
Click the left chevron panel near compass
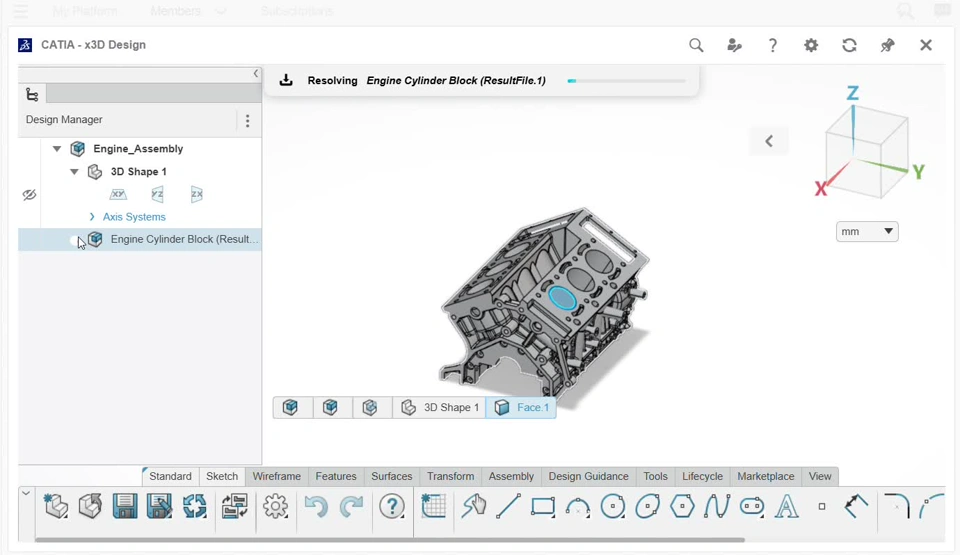[769, 142]
